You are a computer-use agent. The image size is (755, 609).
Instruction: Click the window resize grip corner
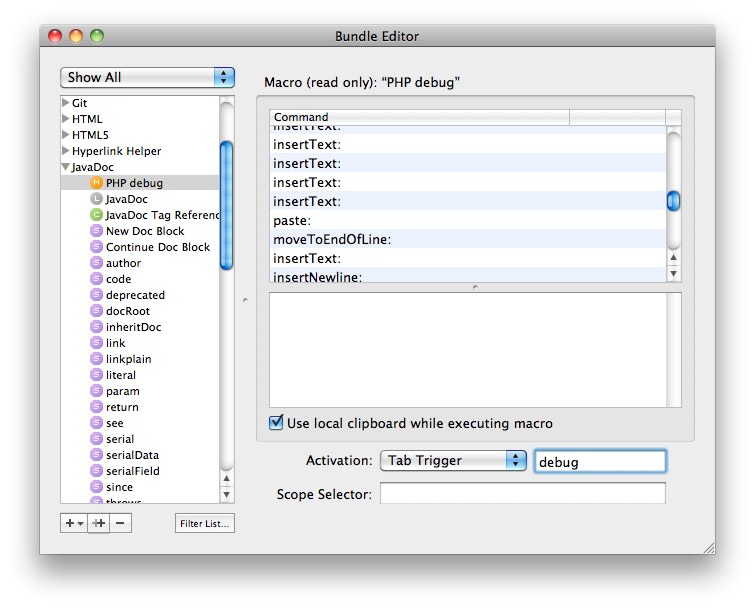click(709, 548)
